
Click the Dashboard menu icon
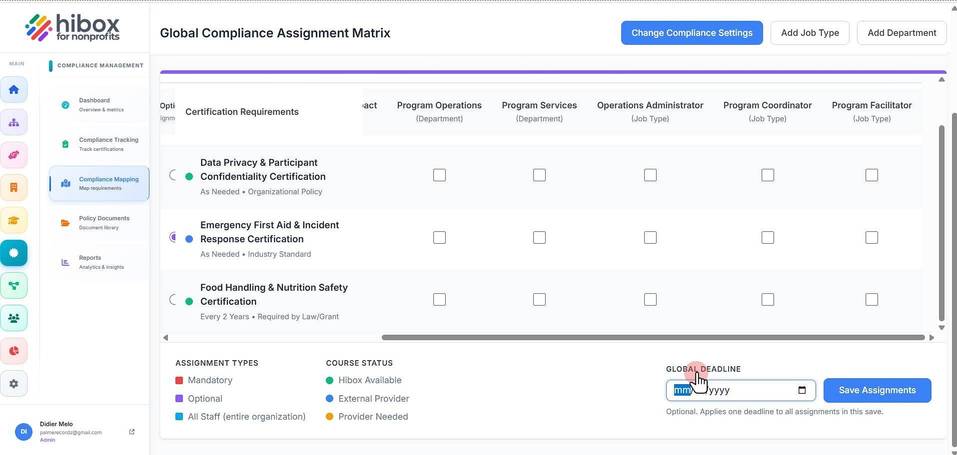coord(65,105)
